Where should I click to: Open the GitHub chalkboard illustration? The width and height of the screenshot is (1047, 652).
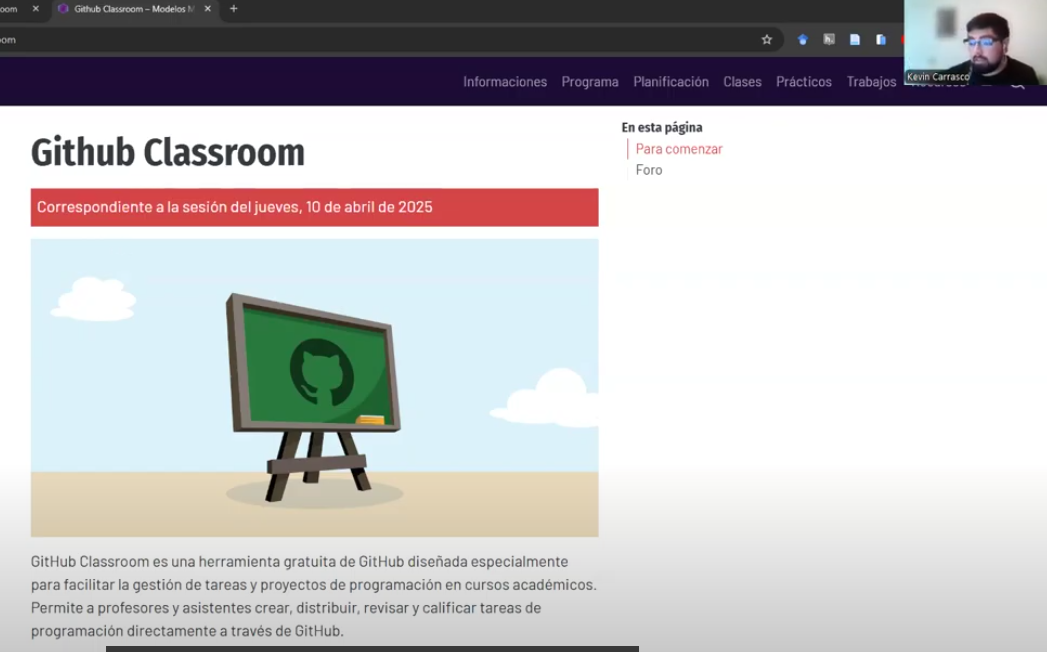coord(315,388)
